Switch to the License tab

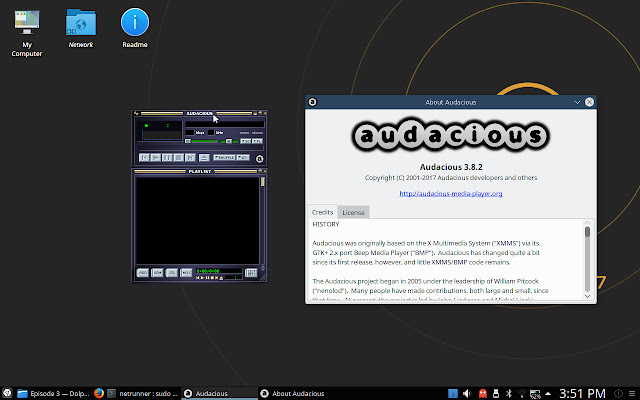[x=353, y=212]
